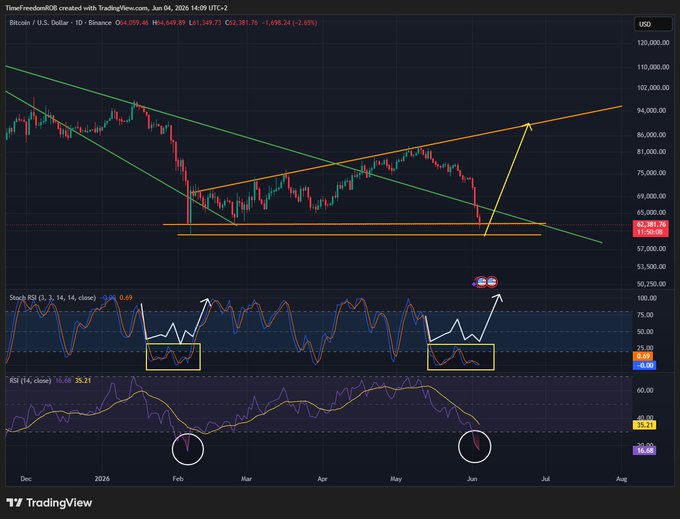Viewport: 680px width, 519px height.
Task: Click the change value -1,698.24 (-2.65%)
Action: click(x=289, y=23)
